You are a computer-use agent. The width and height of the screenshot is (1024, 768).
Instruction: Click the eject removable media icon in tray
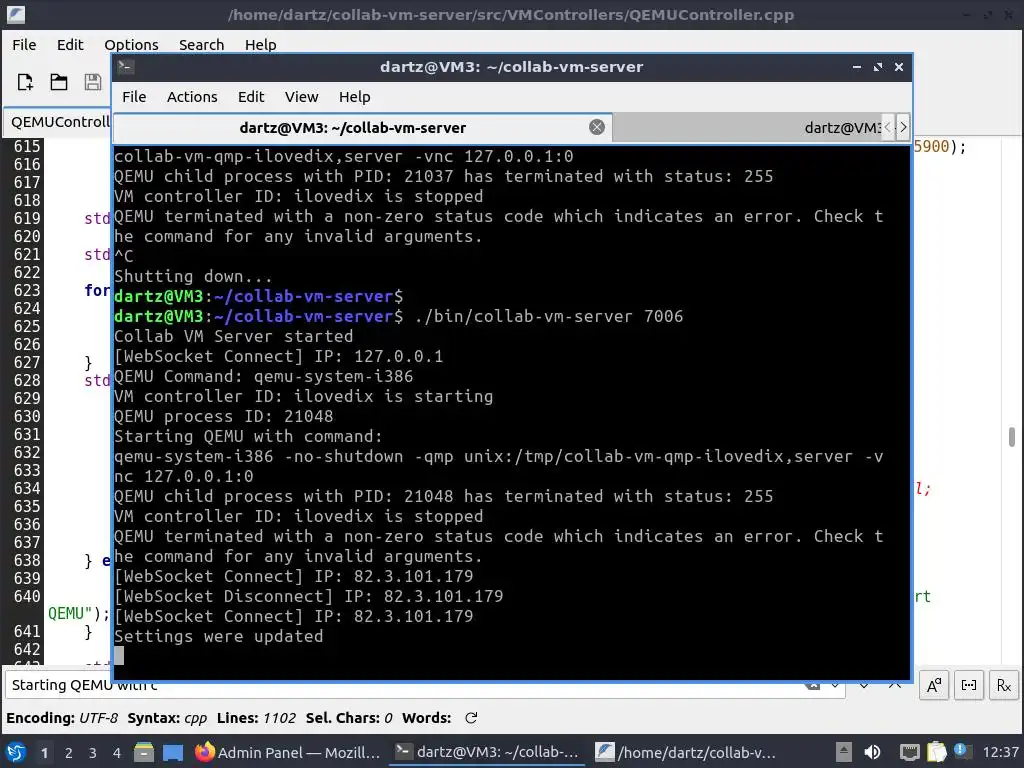point(844,752)
